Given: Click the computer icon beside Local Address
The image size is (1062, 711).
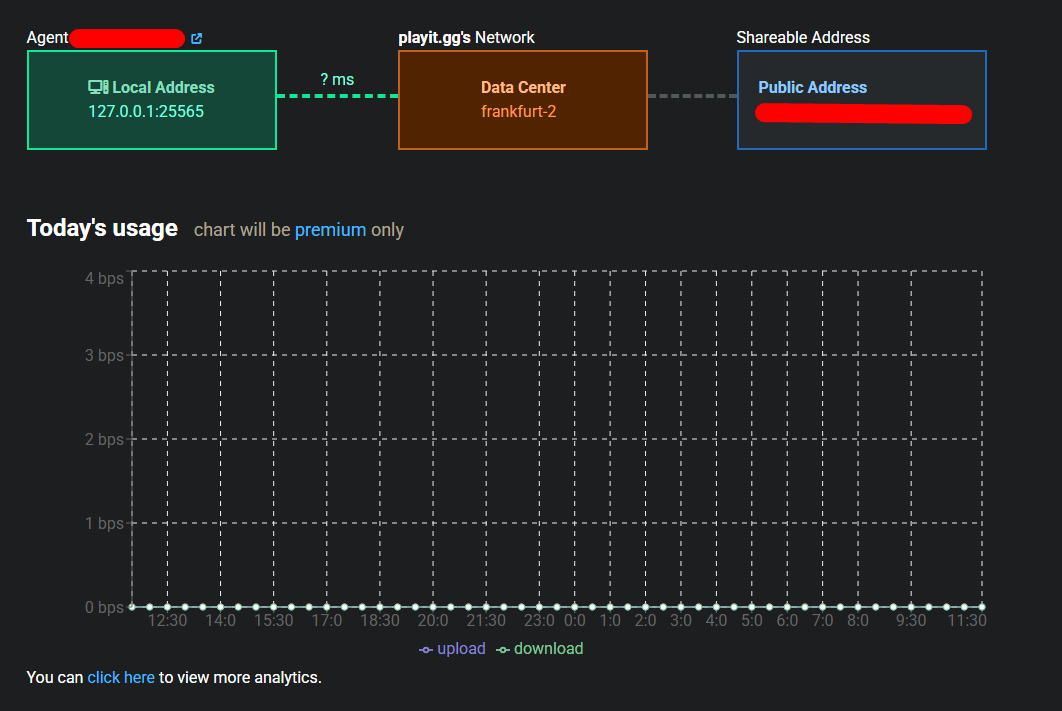Looking at the screenshot, I should tap(98, 87).
